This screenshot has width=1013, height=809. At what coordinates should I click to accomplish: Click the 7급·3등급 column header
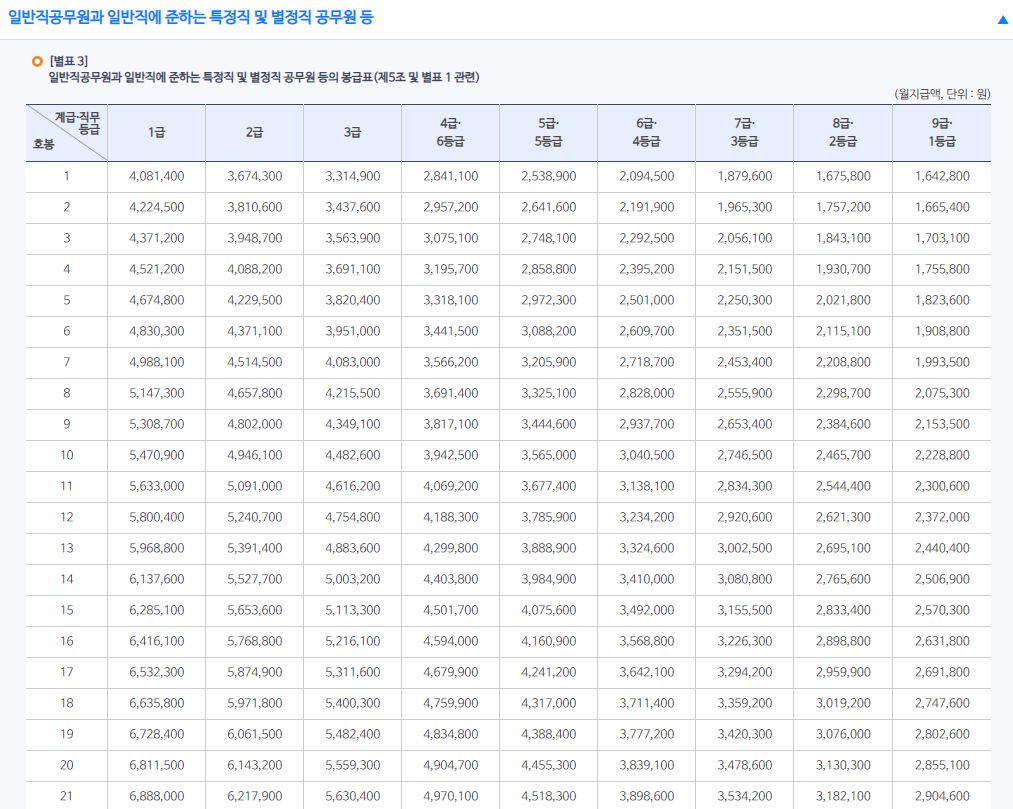744,133
